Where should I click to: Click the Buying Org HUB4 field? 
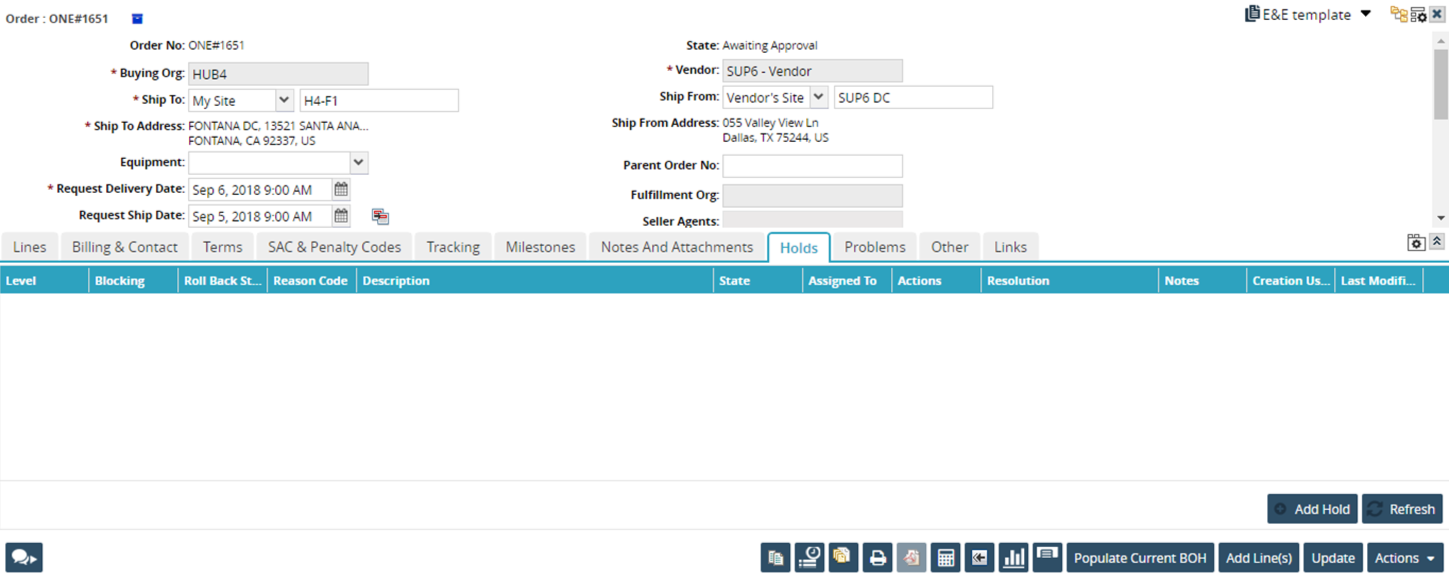point(278,74)
